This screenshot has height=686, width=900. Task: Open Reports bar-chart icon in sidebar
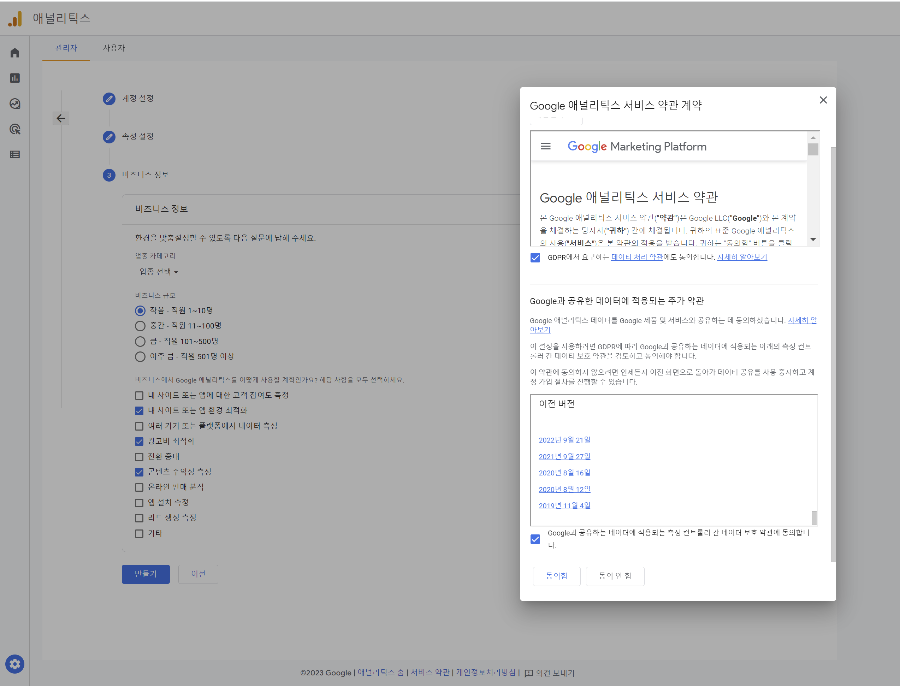tap(15, 78)
